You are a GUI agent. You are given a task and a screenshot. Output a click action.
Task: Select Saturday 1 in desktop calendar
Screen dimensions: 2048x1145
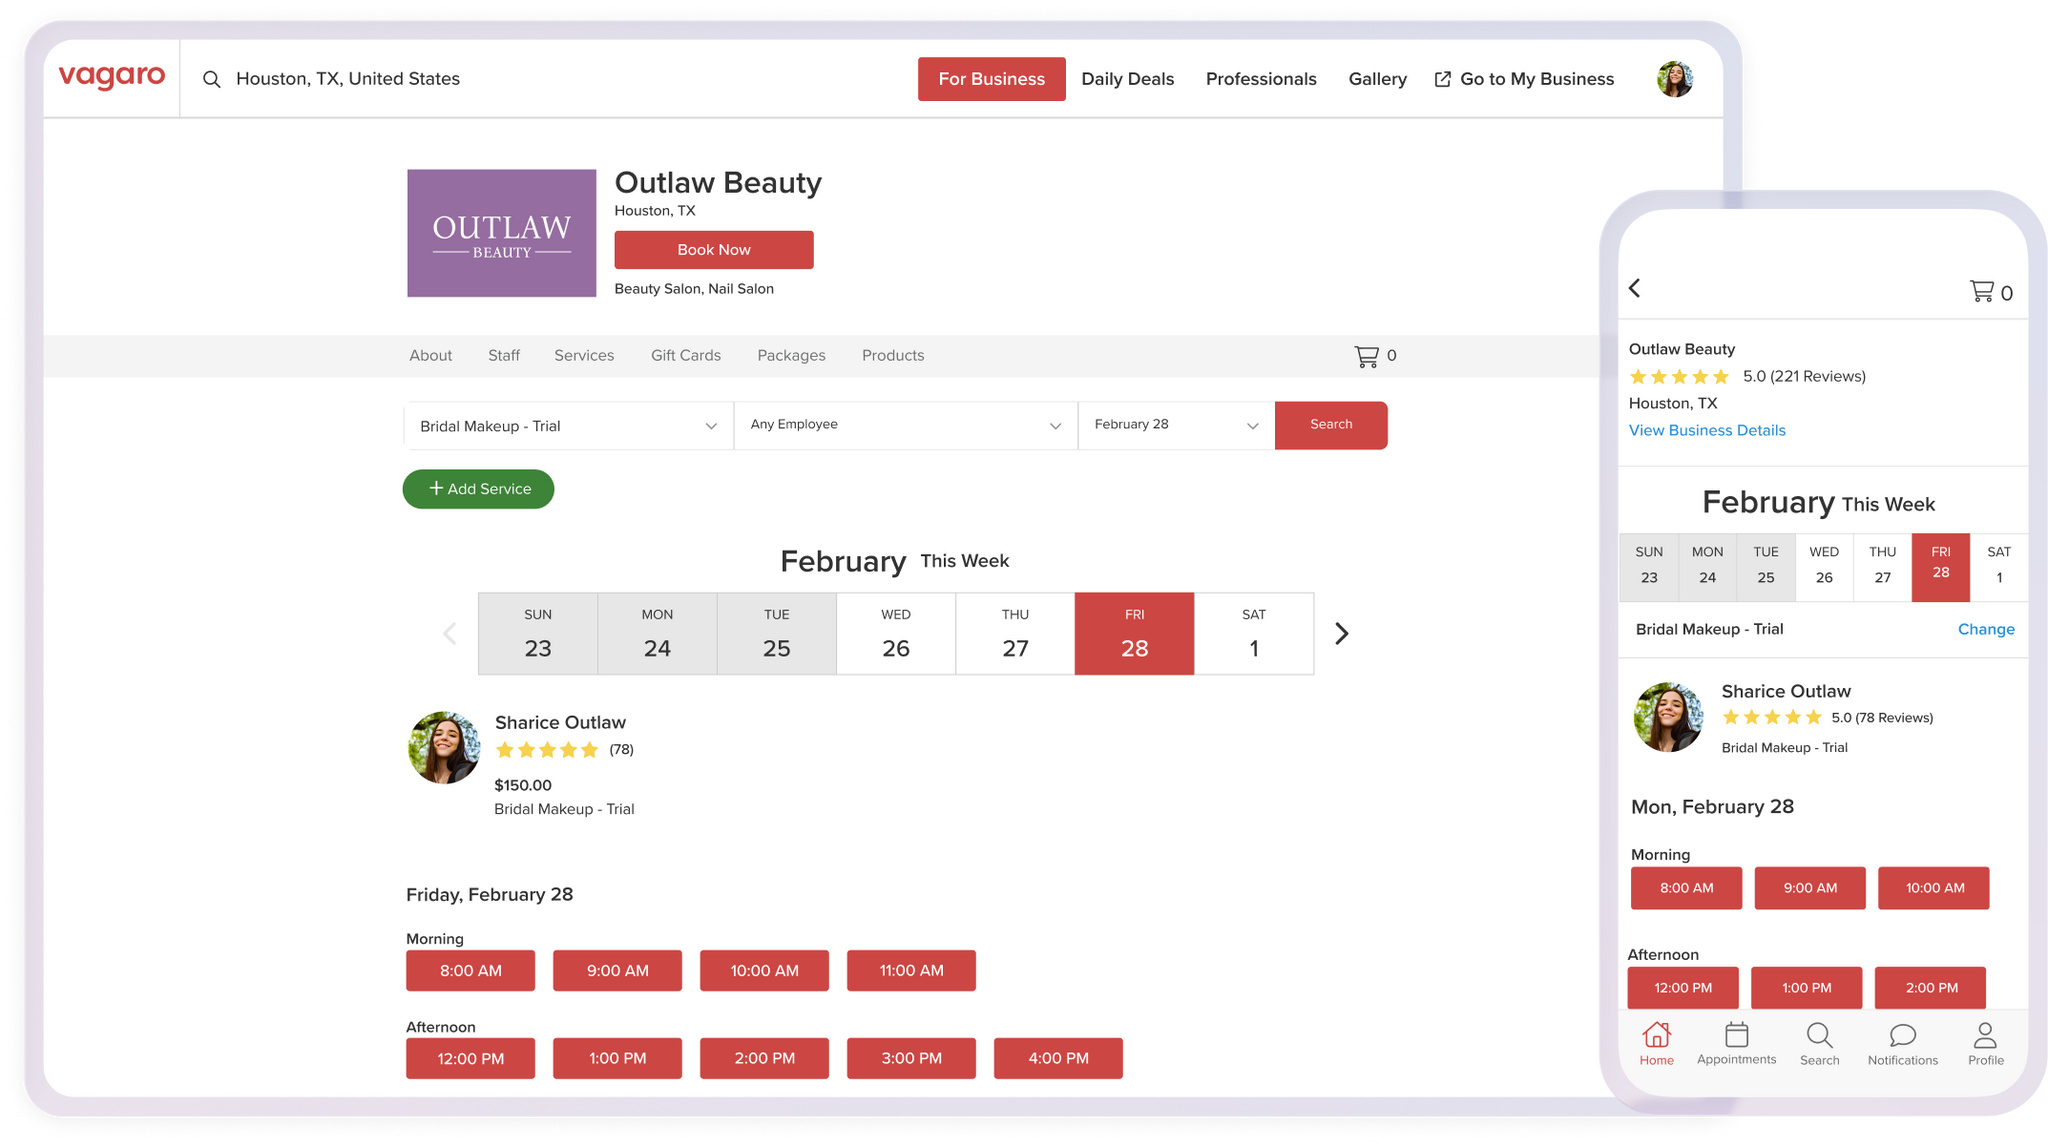point(1254,634)
